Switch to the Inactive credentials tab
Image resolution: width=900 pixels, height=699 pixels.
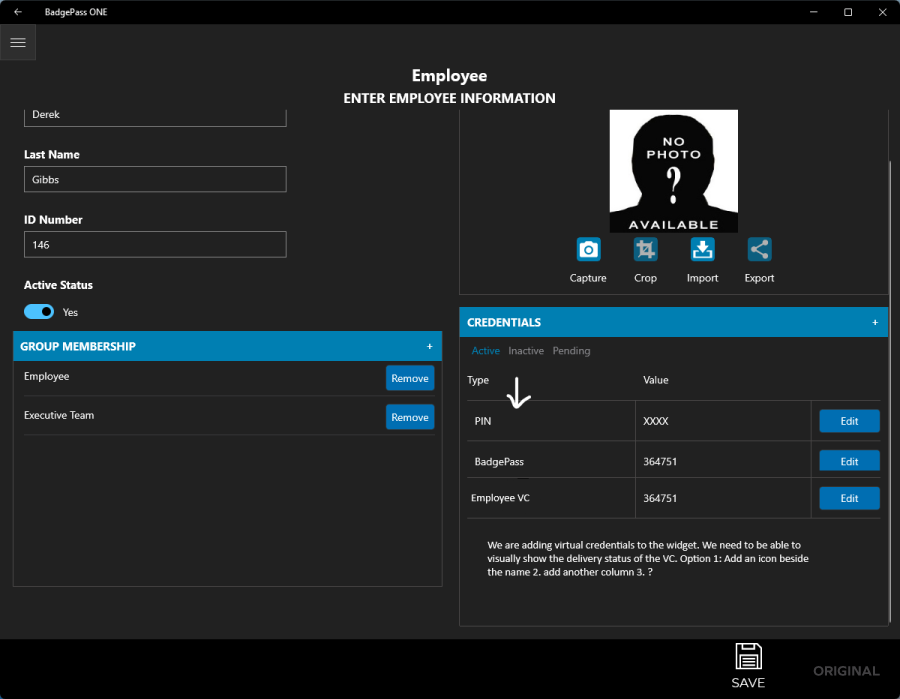(526, 351)
